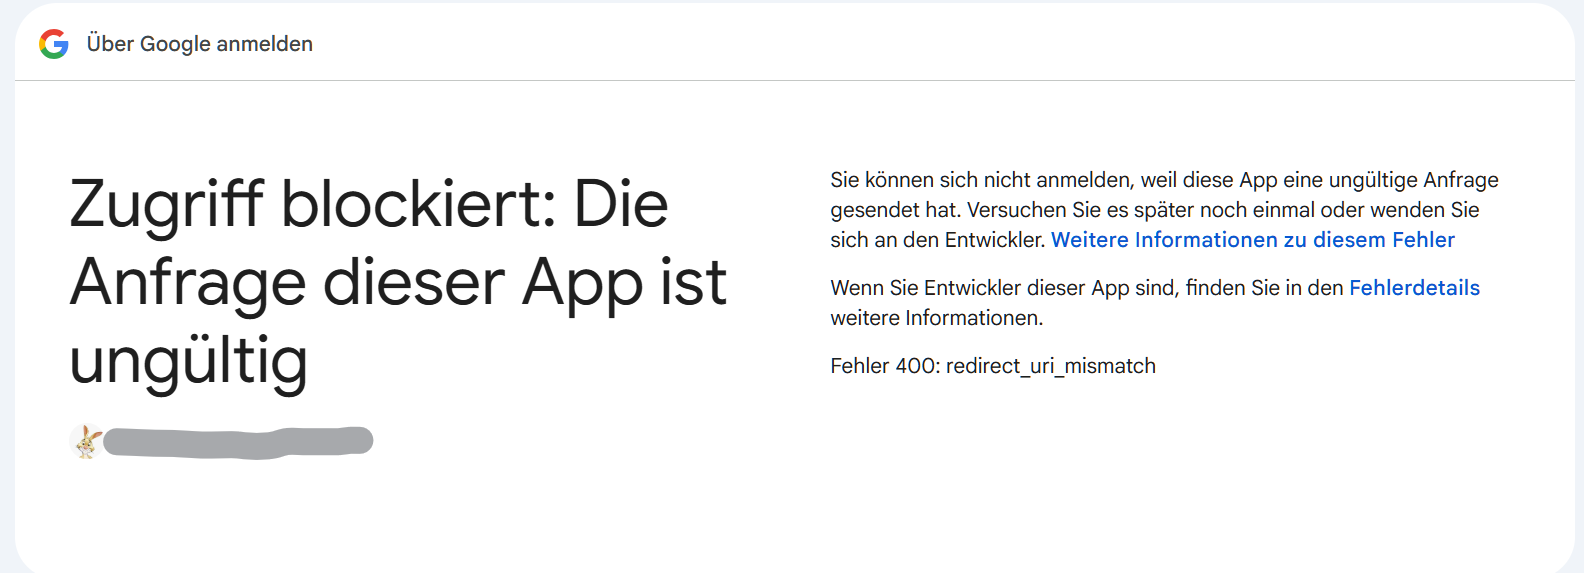The image size is (1584, 573).
Task: Open the "Fehlerdetails" link
Action: coord(1414,288)
